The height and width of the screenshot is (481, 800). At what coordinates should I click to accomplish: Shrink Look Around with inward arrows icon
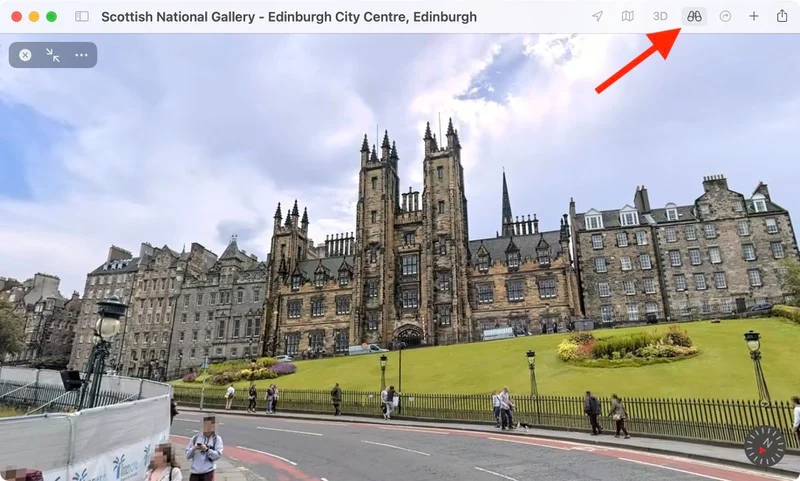[53, 55]
